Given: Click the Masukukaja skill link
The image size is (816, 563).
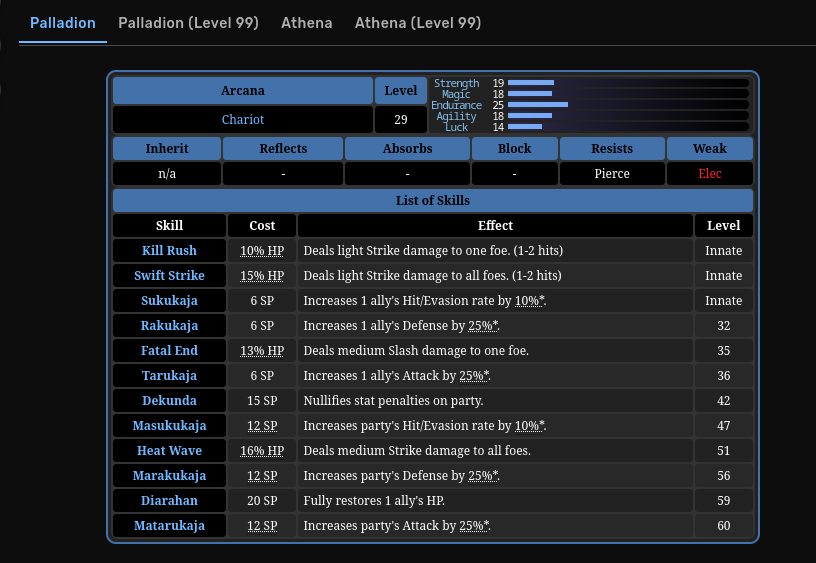Looking at the screenshot, I should coord(169,426).
